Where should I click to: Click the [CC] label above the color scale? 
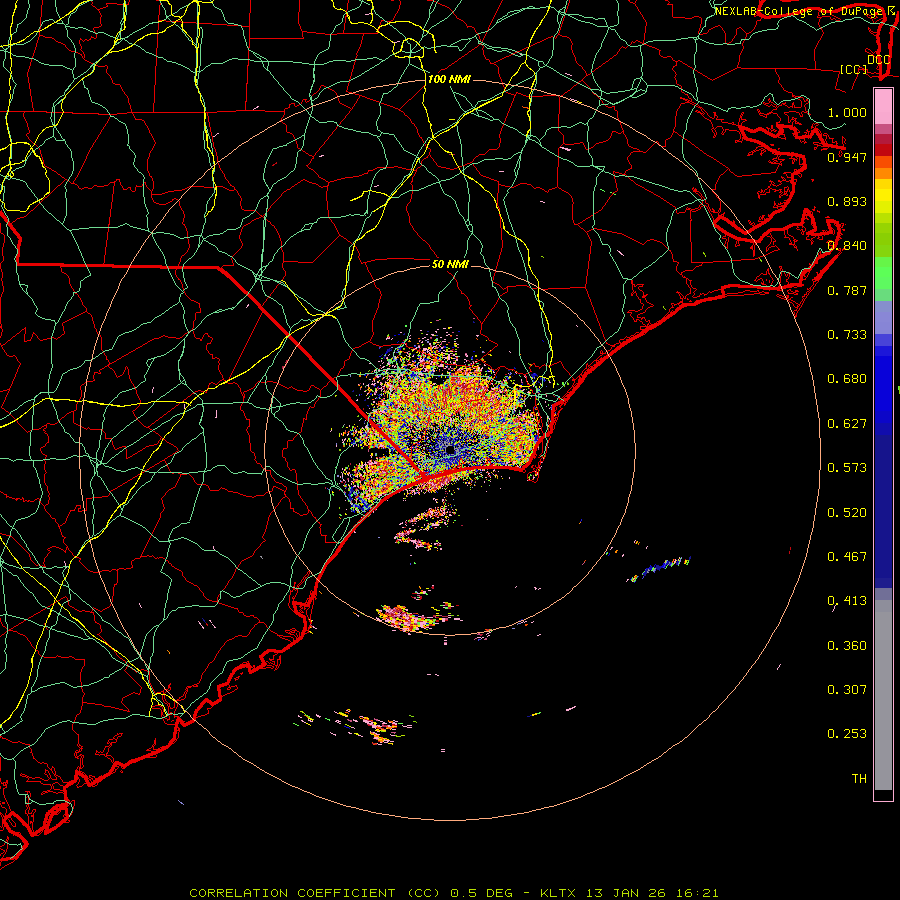854,69
